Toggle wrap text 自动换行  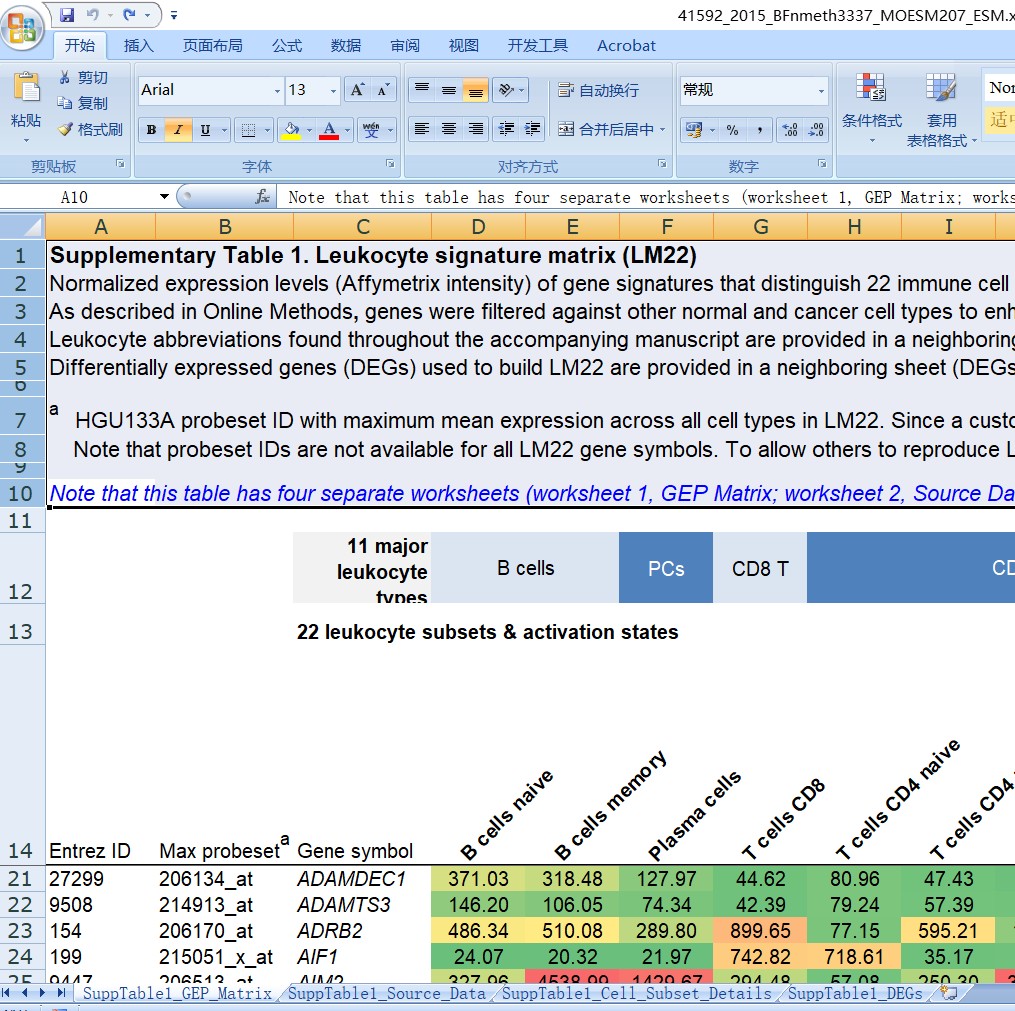click(598, 90)
